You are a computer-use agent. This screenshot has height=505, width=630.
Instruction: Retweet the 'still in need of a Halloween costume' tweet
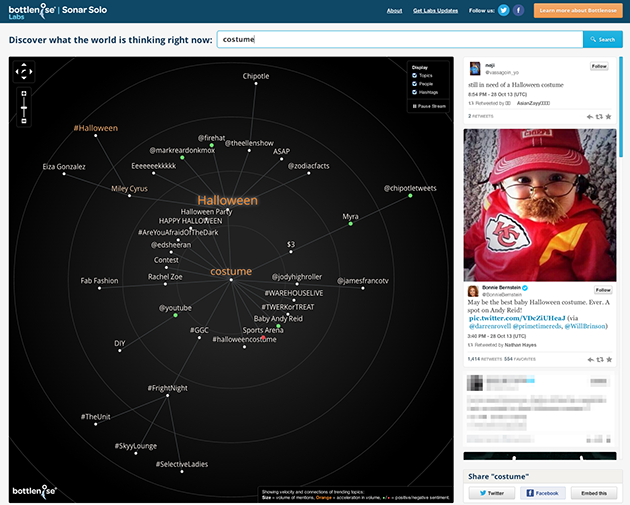[599, 117]
